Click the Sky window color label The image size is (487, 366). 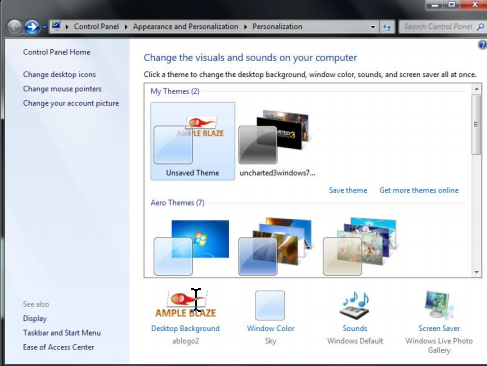click(x=270, y=341)
